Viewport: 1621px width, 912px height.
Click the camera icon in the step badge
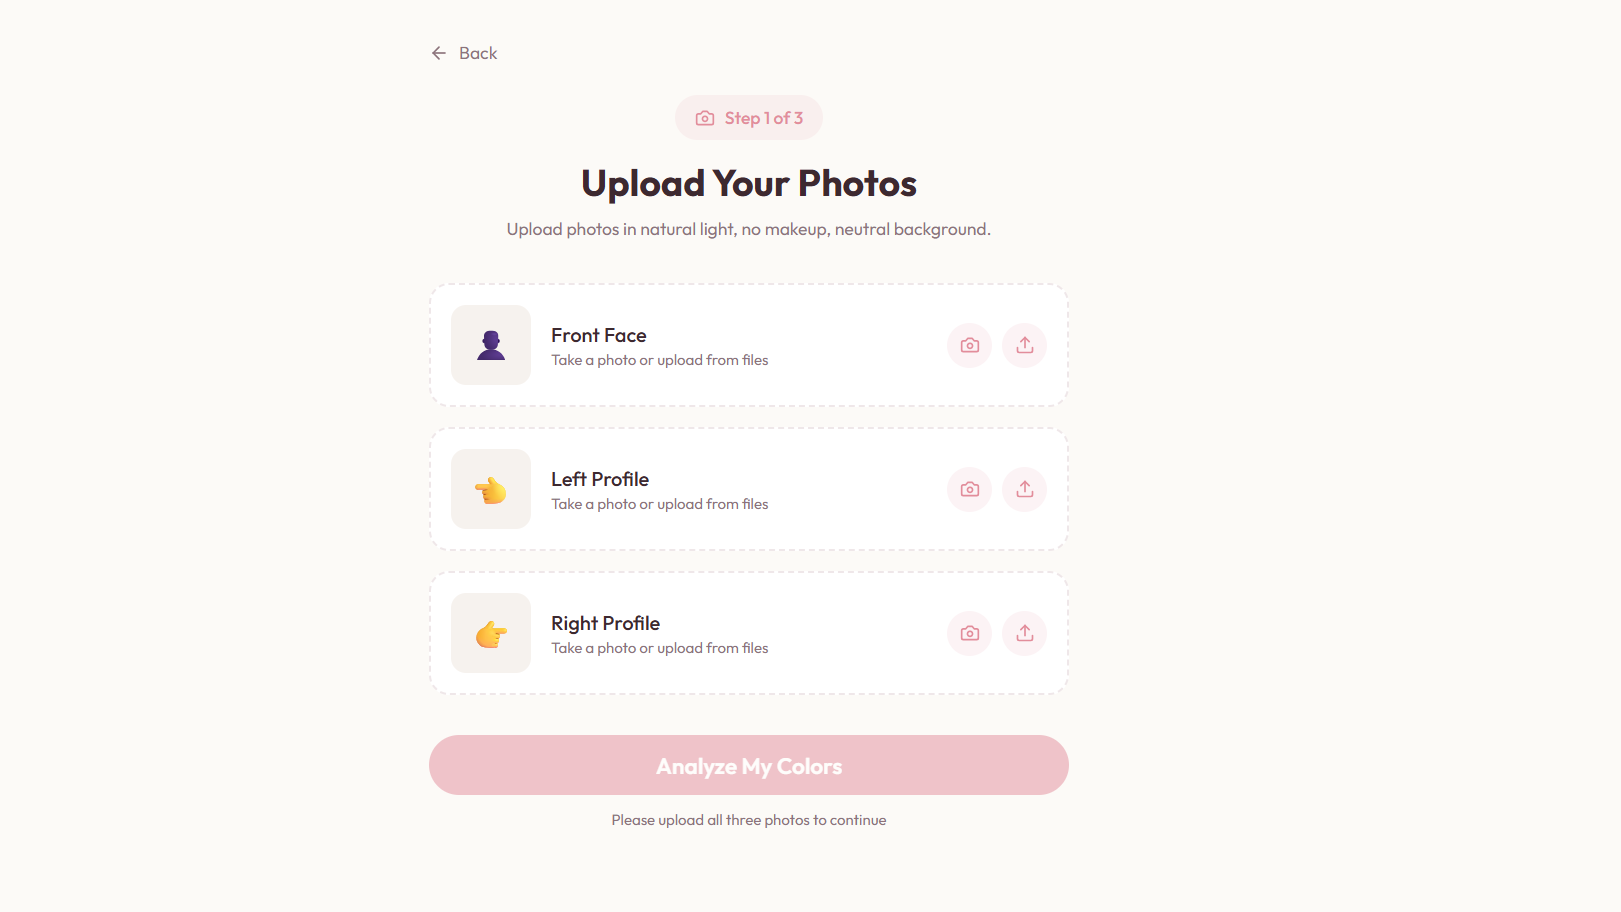tap(705, 118)
